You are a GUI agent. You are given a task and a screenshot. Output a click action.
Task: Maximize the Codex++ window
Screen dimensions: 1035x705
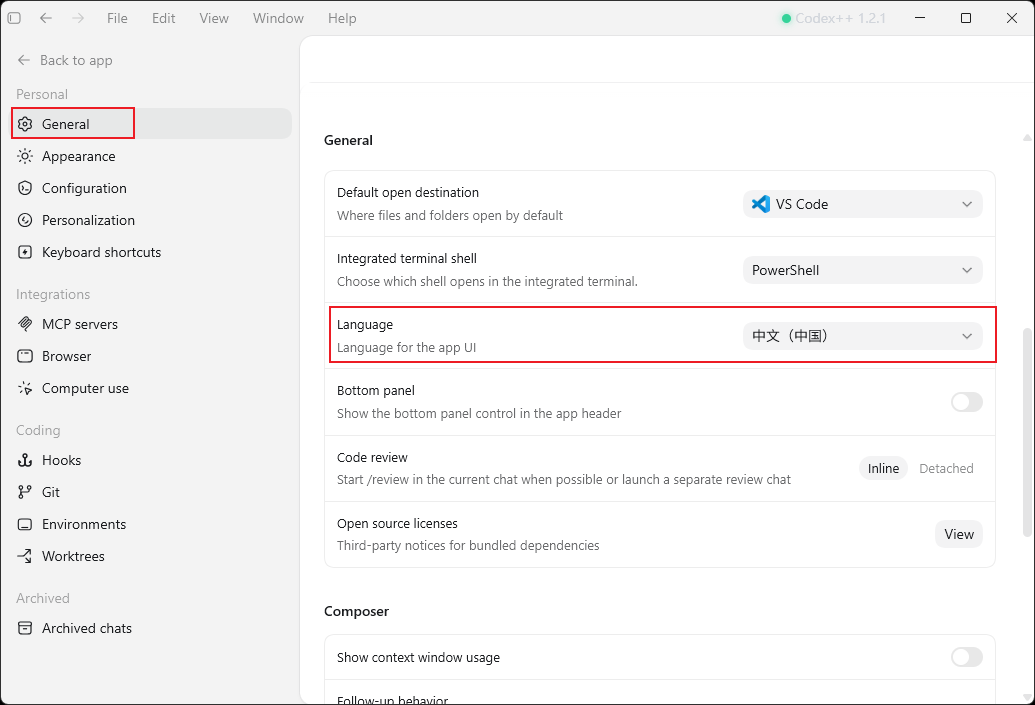(x=966, y=18)
